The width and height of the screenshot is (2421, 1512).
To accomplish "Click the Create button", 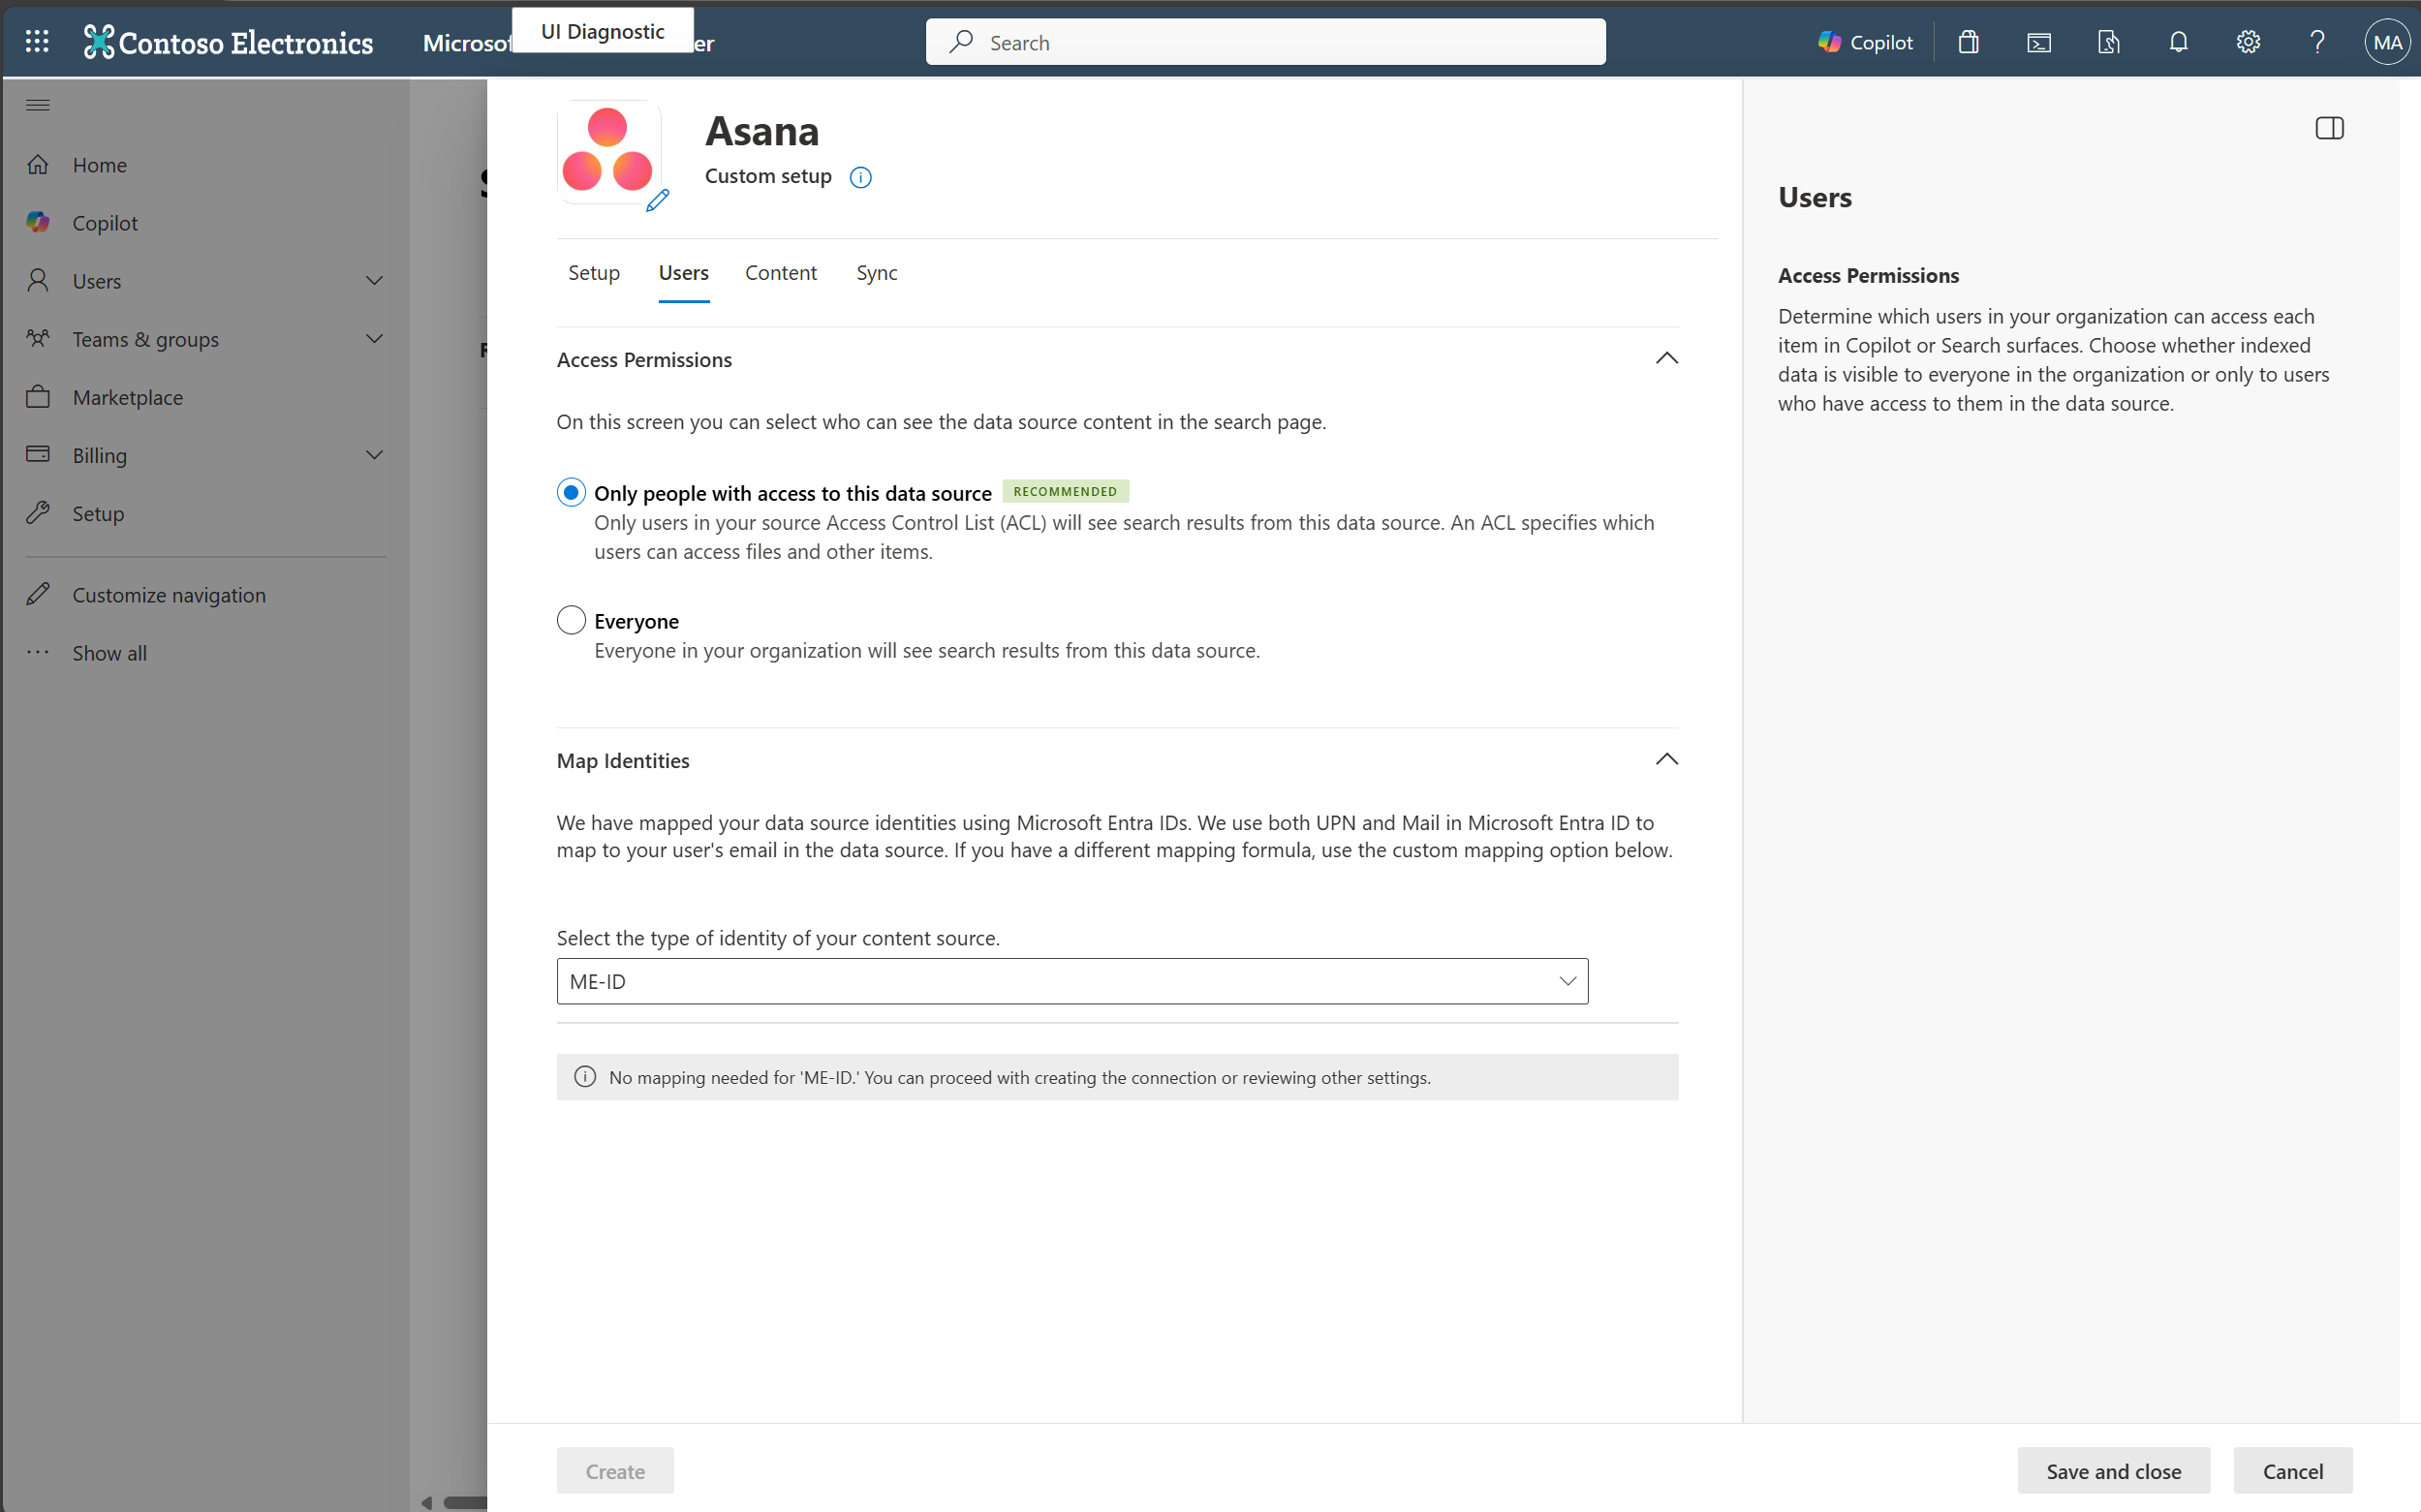I will pyautogui.click(x=615, y=1470).
